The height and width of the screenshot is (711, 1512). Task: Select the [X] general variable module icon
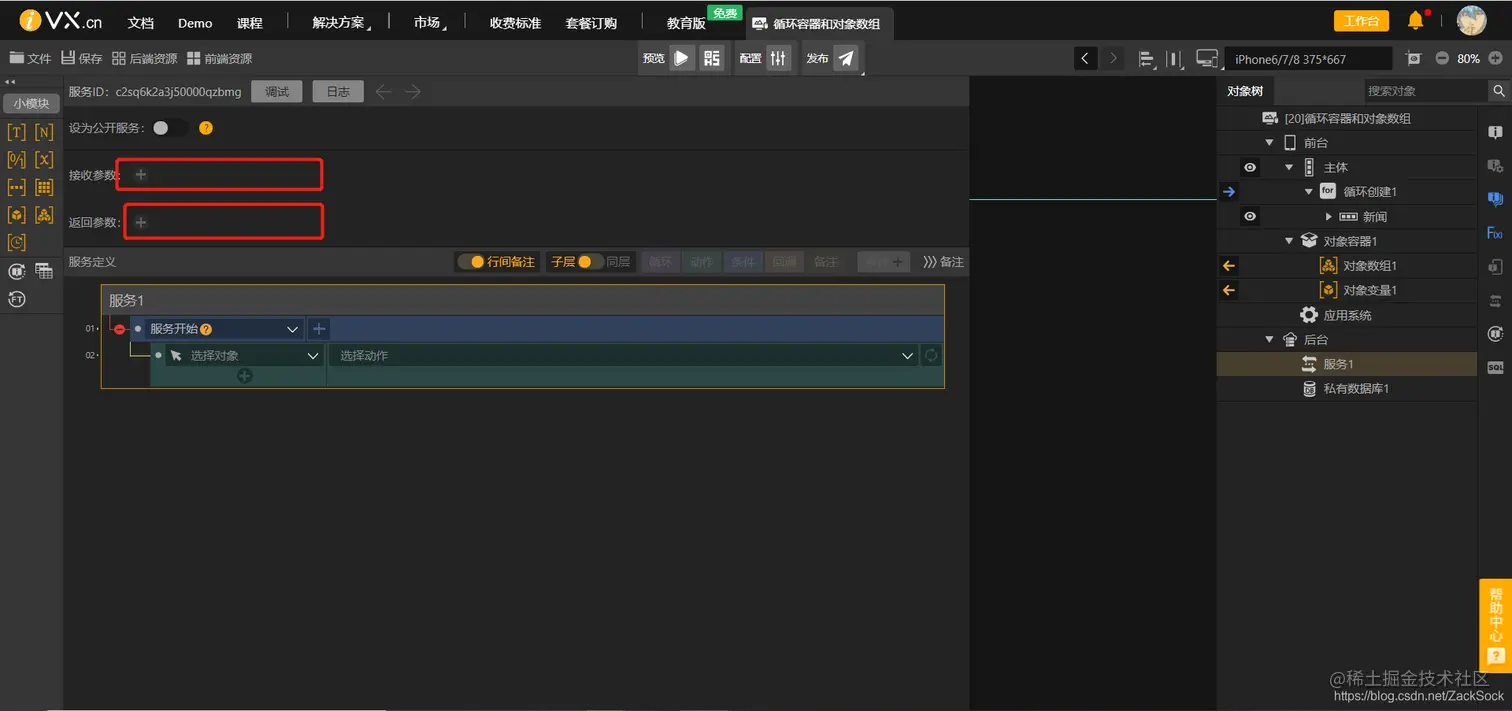point(44,159)
